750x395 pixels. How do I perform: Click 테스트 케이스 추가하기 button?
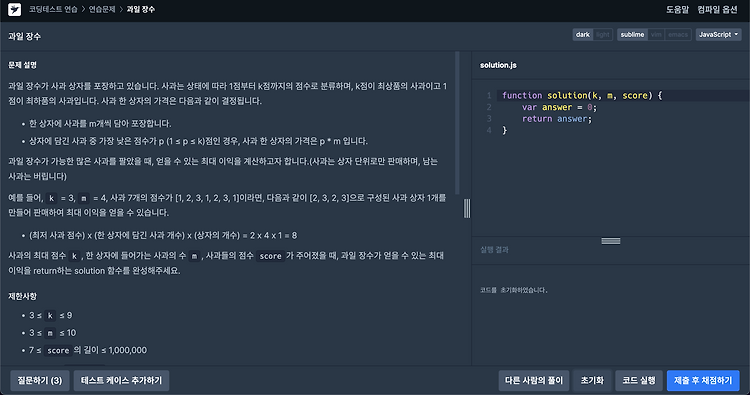click(x=121, y=381)
